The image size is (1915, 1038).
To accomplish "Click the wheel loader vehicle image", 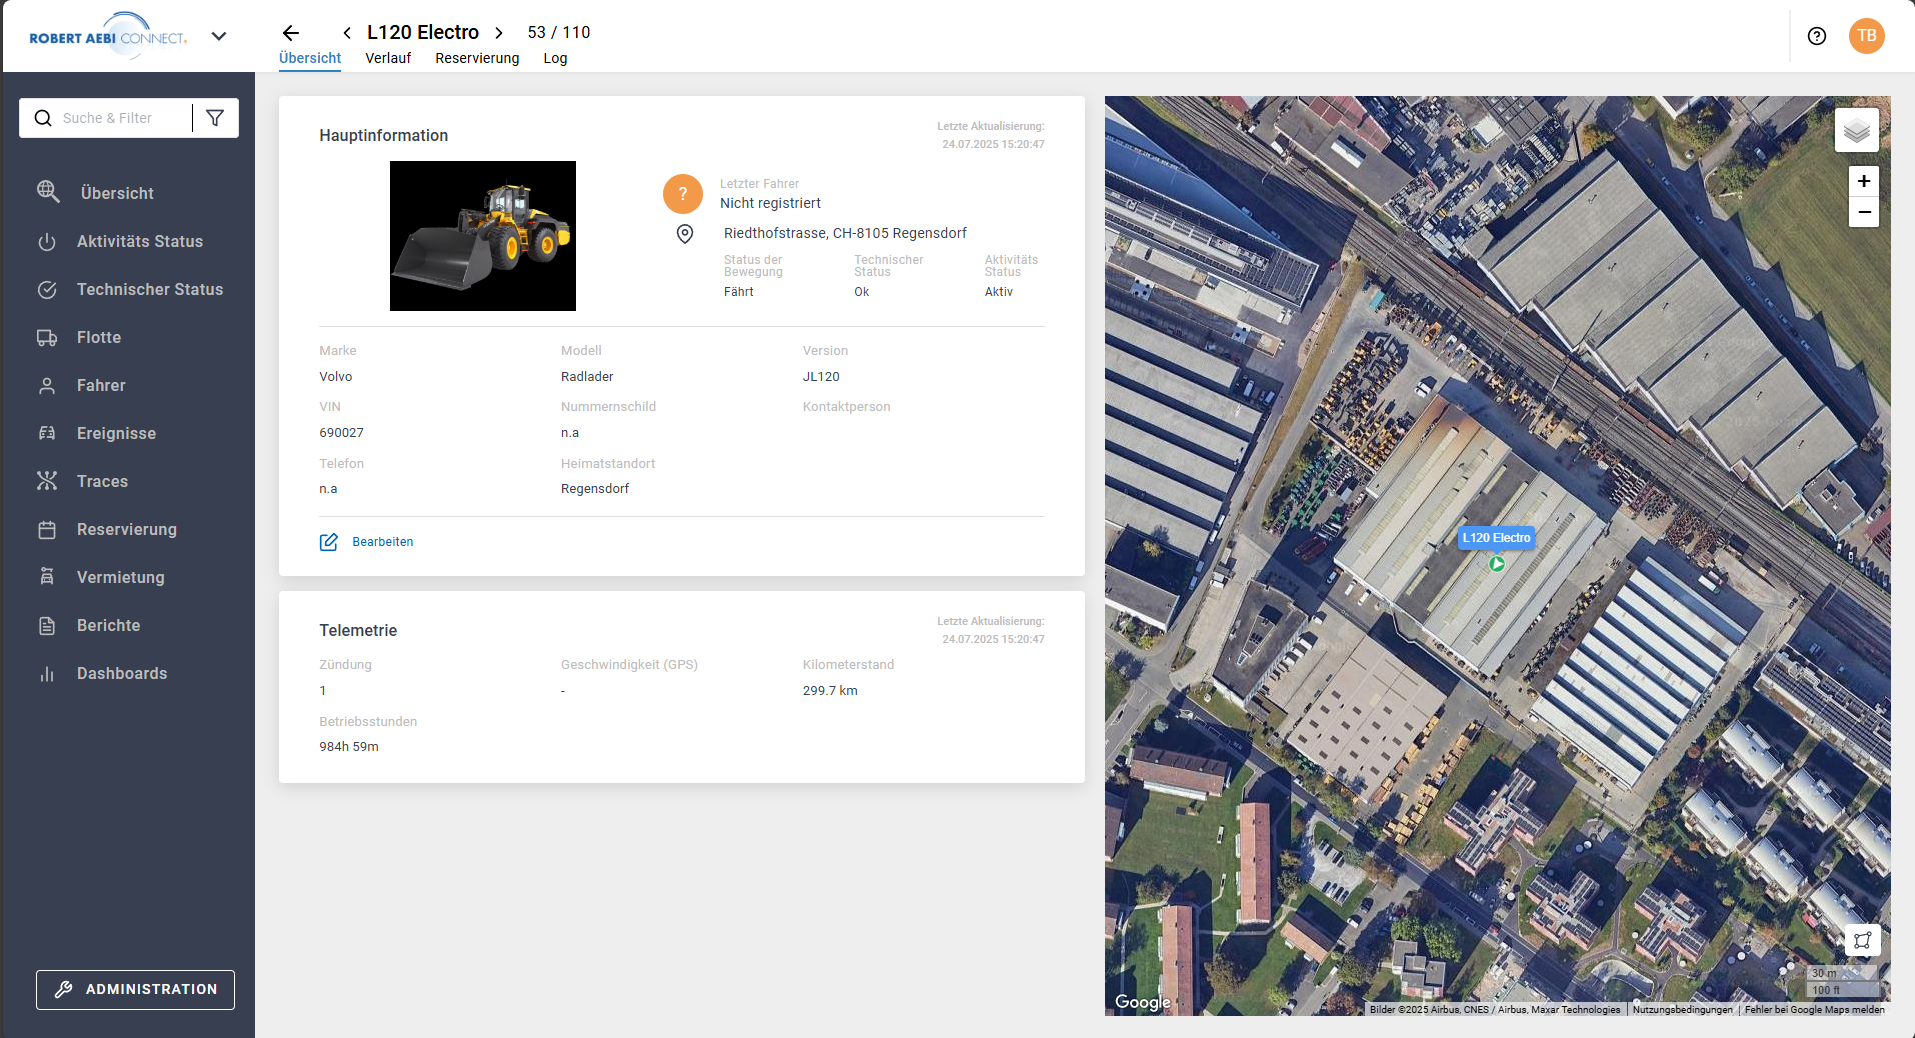I will click(x=482, y=236).
